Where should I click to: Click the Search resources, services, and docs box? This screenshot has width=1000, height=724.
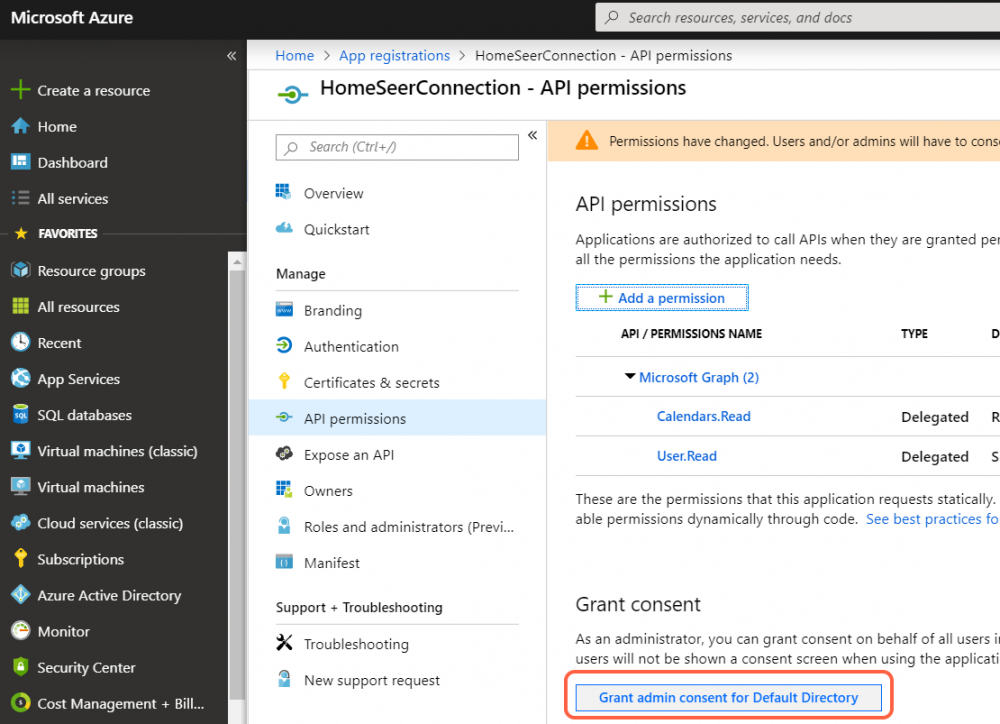tap(800, 17)
